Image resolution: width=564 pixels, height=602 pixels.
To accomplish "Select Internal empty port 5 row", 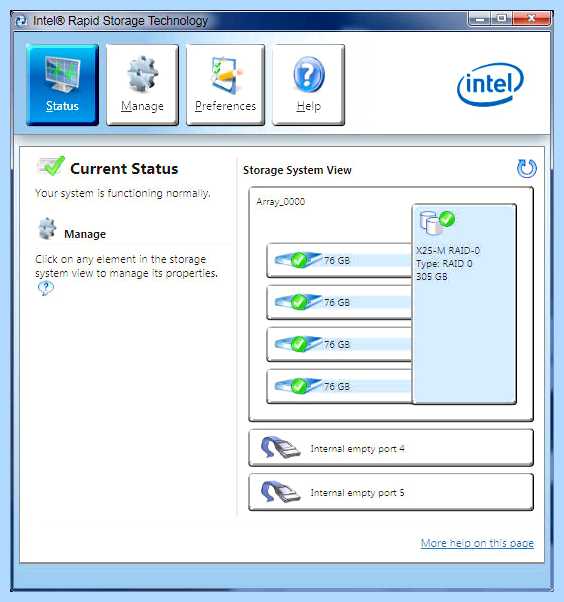I will pos(391,492).
